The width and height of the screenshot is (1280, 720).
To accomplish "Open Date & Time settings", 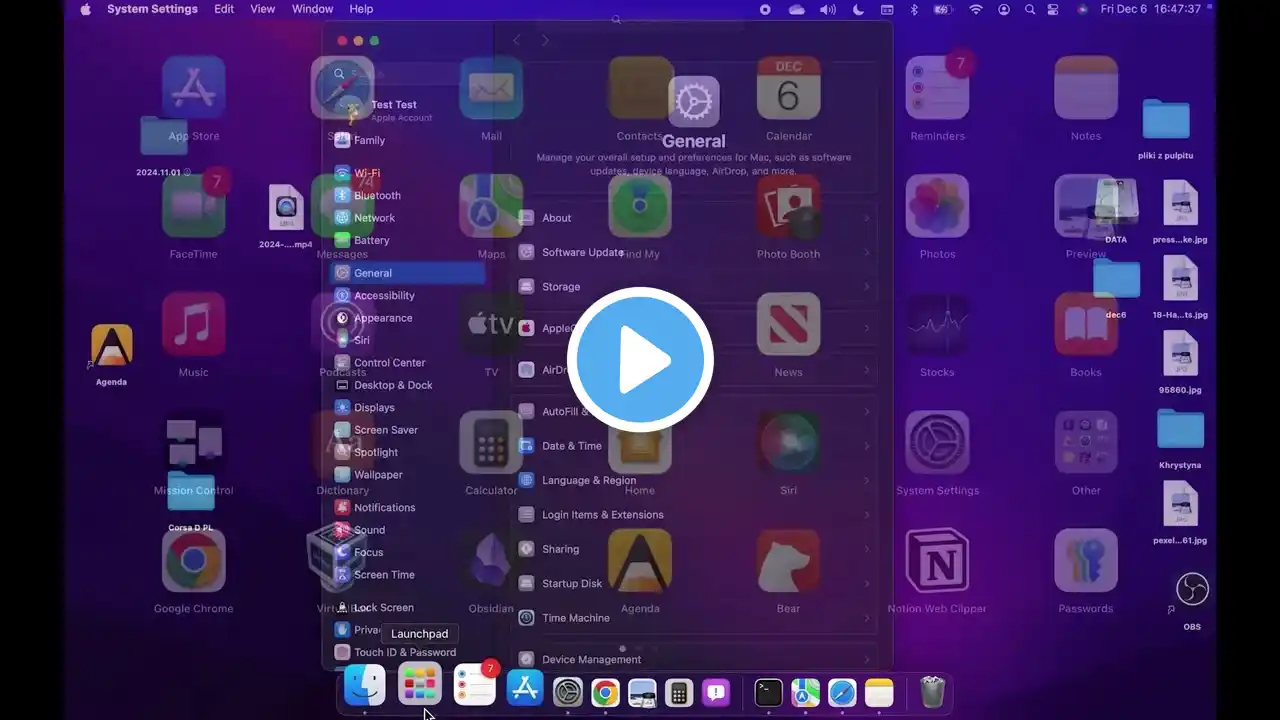I will (694, 446).
